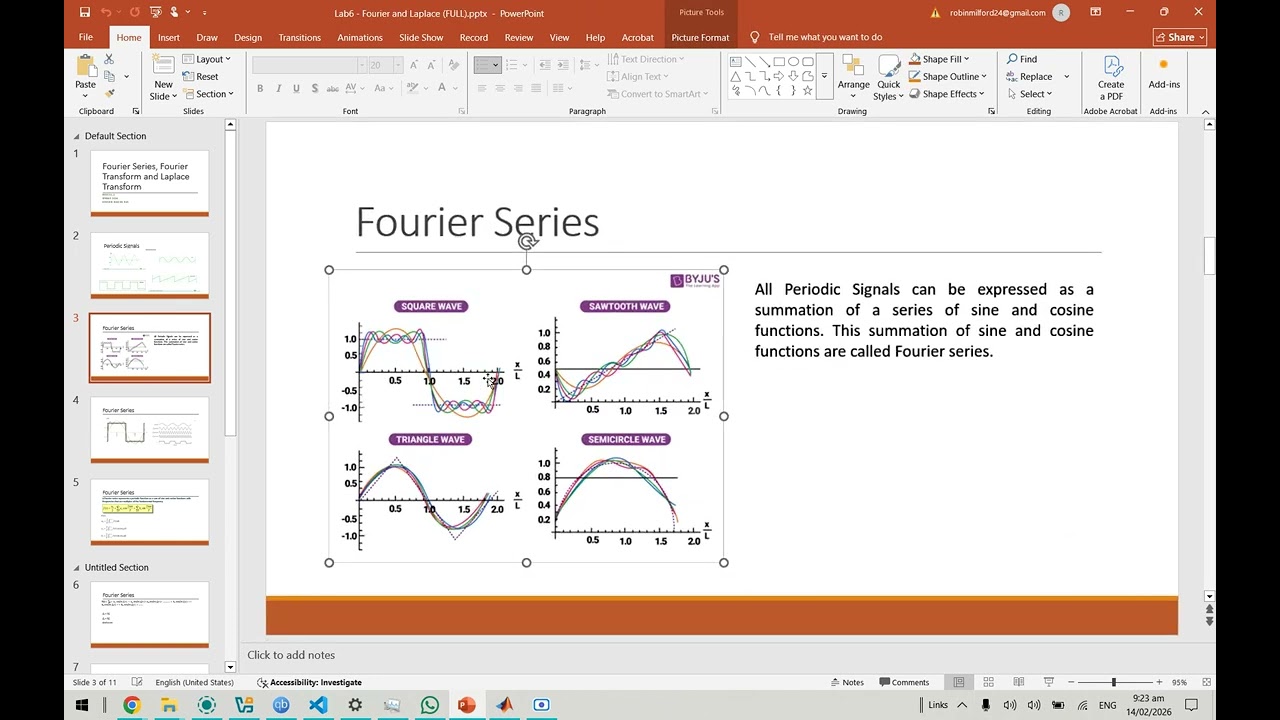Expand the shapes gallery More arrow
This screenshot has height=720, width=1280.
(x=824, y=76)
